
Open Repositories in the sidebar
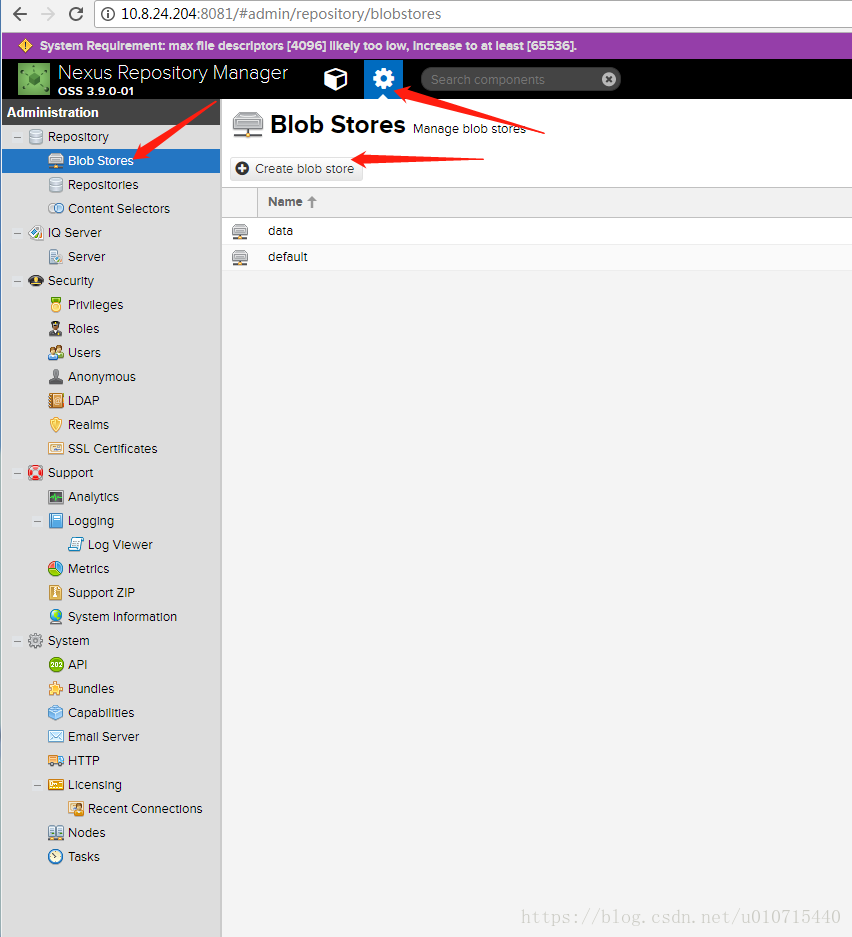[x=103, y=185]
